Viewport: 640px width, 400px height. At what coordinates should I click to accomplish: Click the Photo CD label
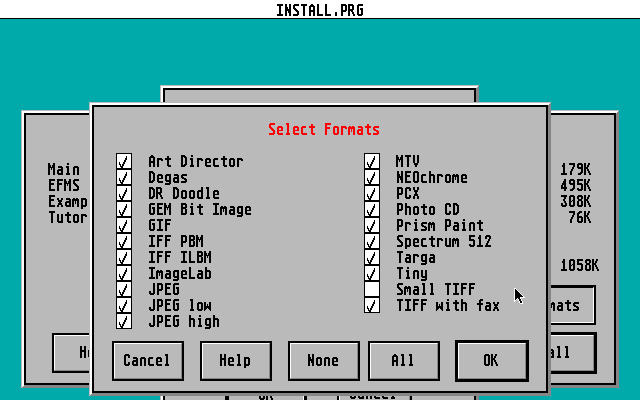click(428, 209)
